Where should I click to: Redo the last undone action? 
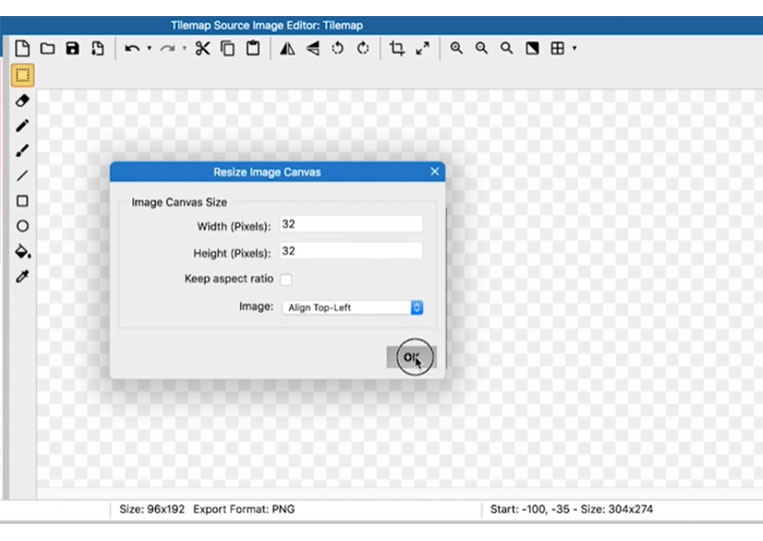(x=167, y=49)
